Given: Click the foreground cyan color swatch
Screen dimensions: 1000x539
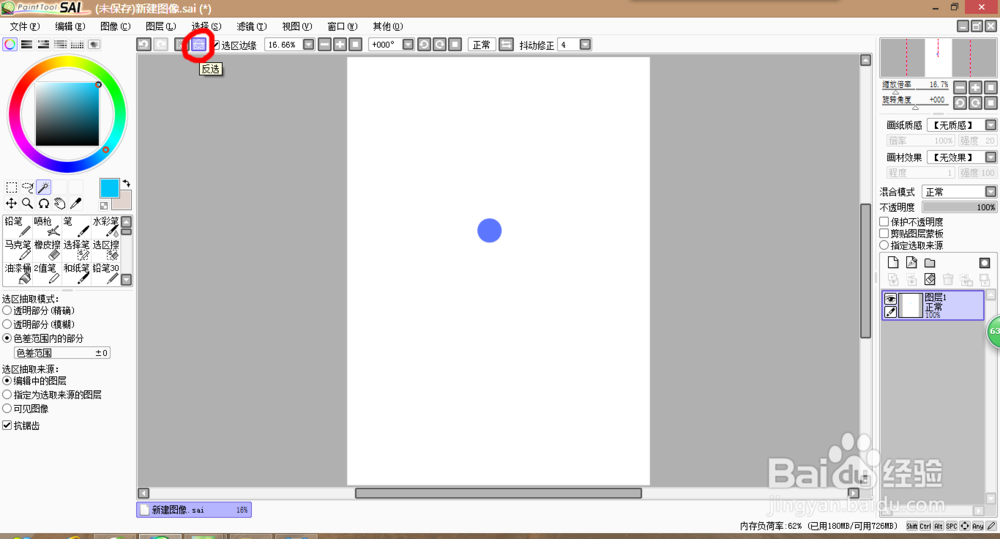Looking at the screenshot, I should (109, 188).
